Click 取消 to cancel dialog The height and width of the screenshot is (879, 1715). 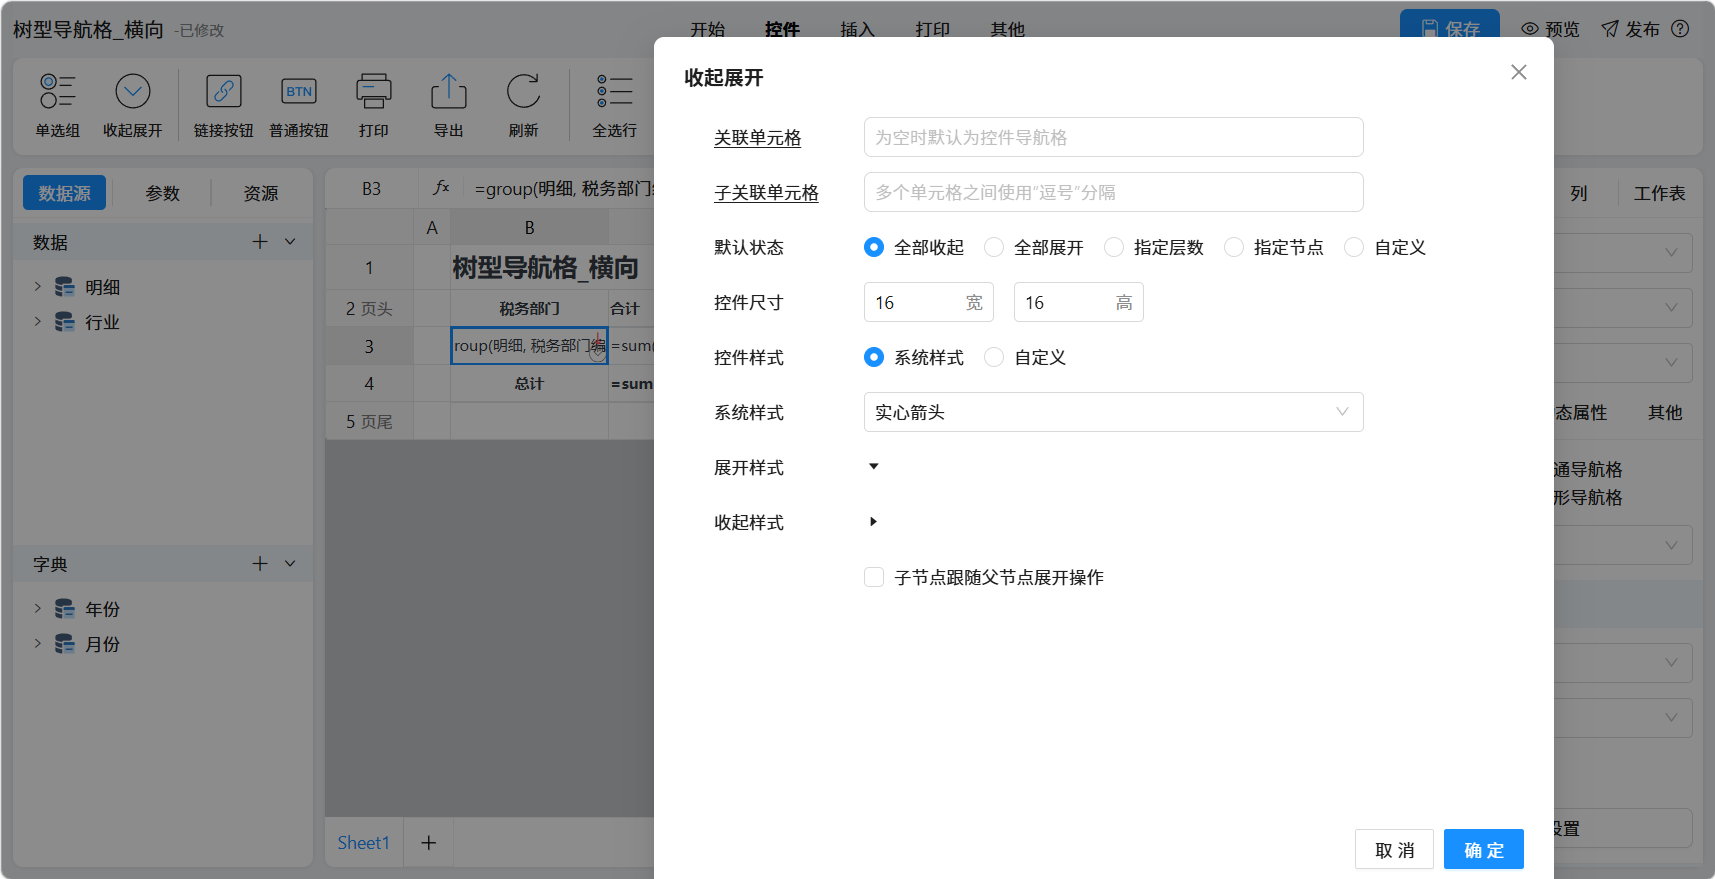[1394, 849]
